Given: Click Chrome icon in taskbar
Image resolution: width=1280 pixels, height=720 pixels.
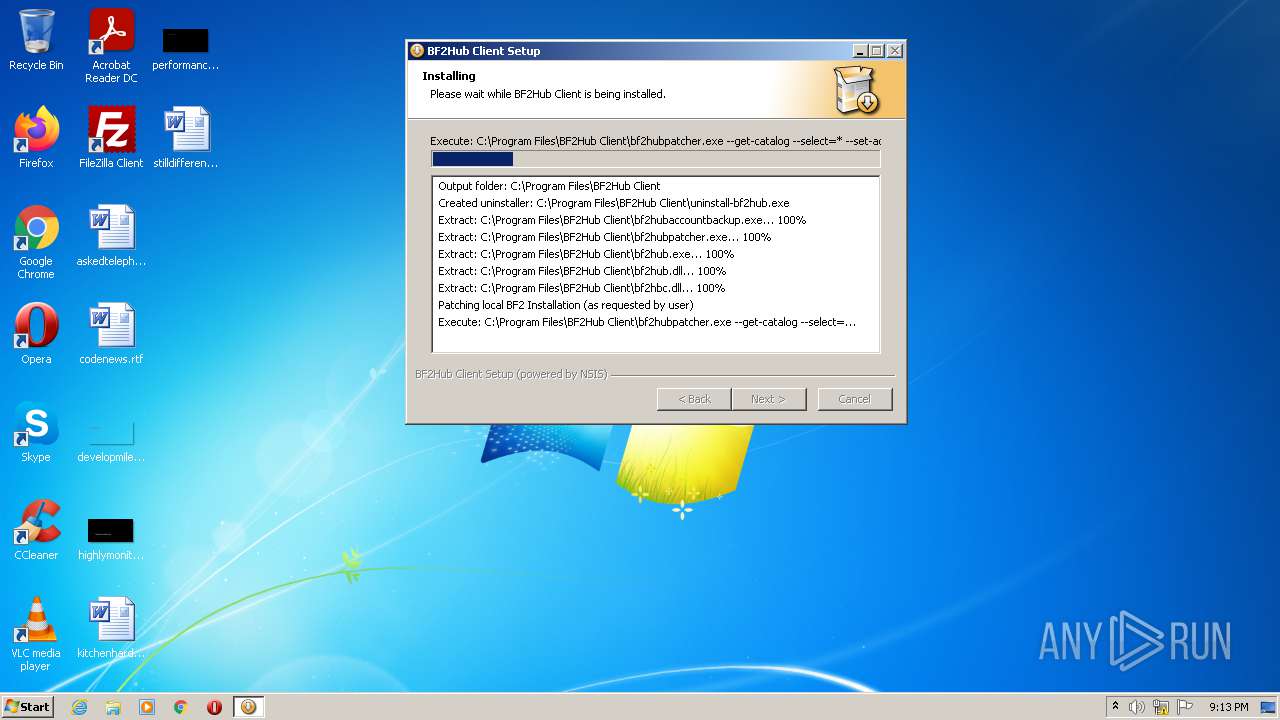Looking at the screenshot, I should tap(181, 707).
